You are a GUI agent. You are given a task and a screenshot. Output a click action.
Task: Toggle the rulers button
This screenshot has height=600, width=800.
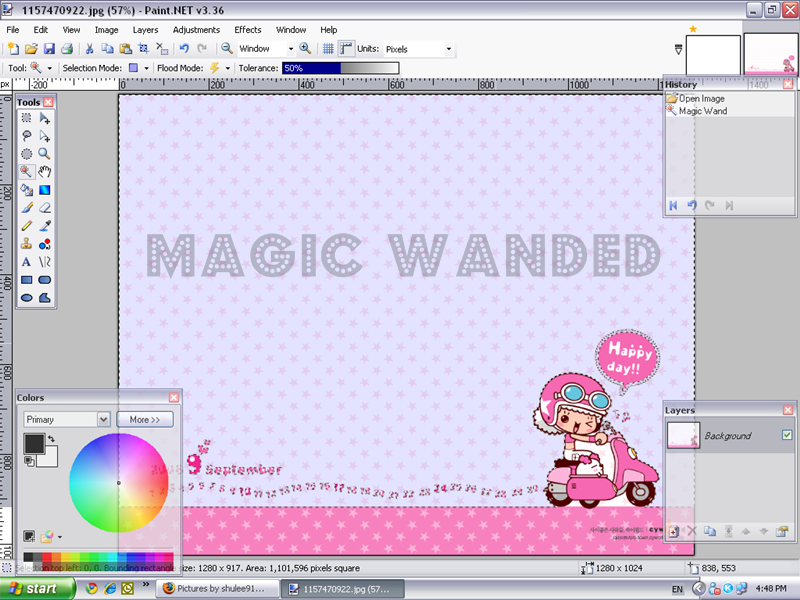click(346, 48)
